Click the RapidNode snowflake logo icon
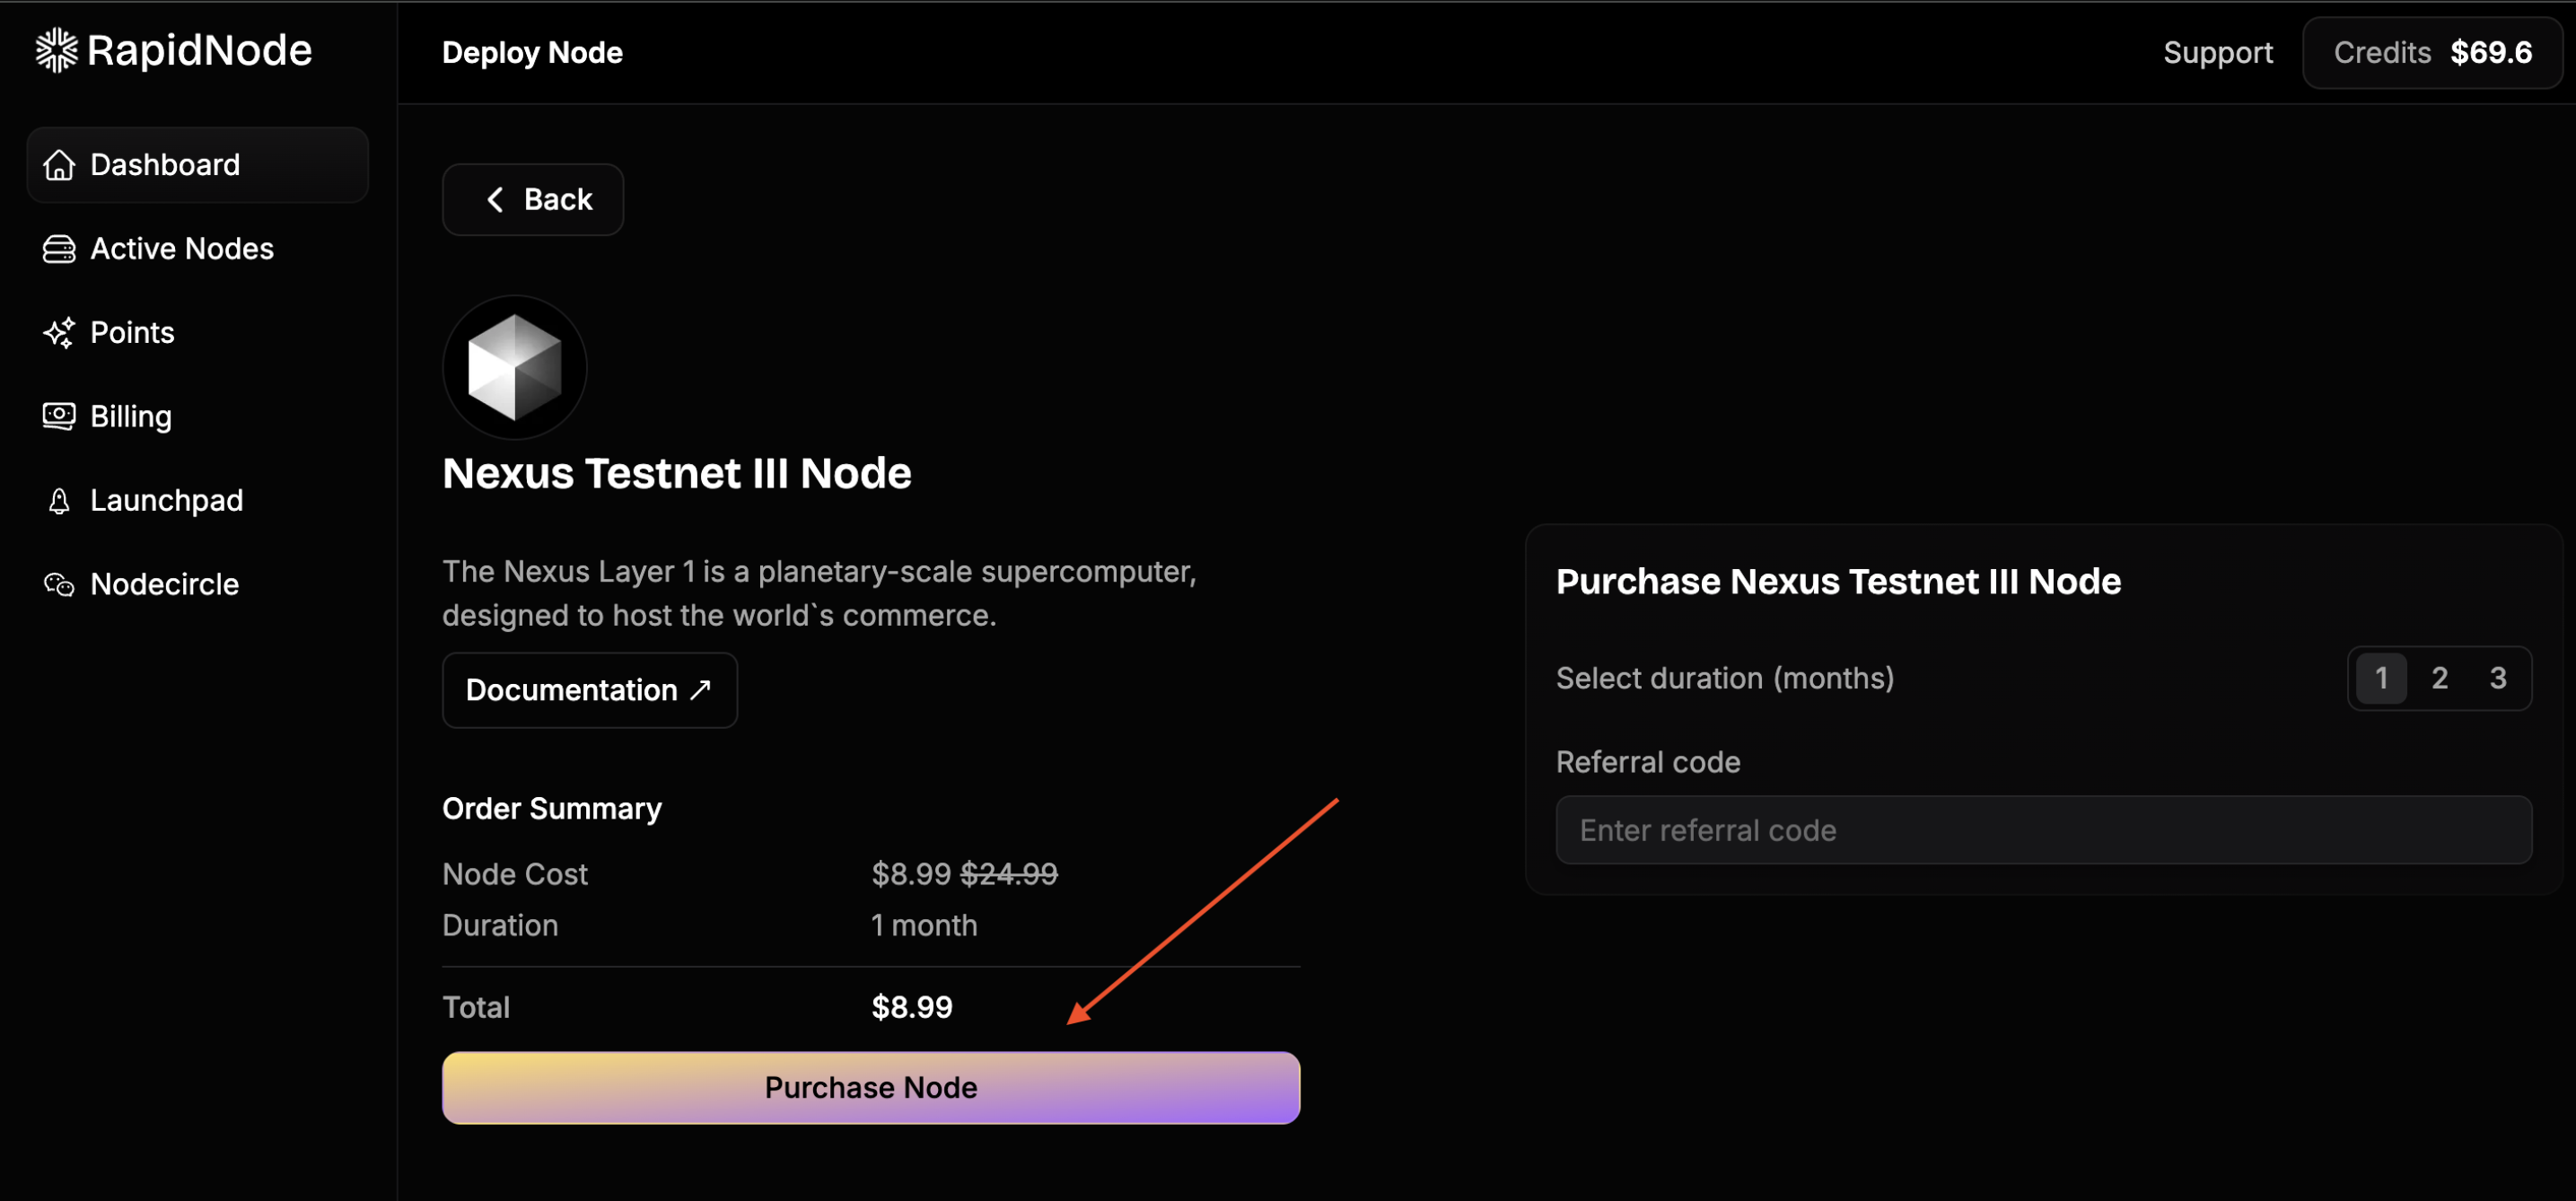2576x1201 pixels. point(57,50)
